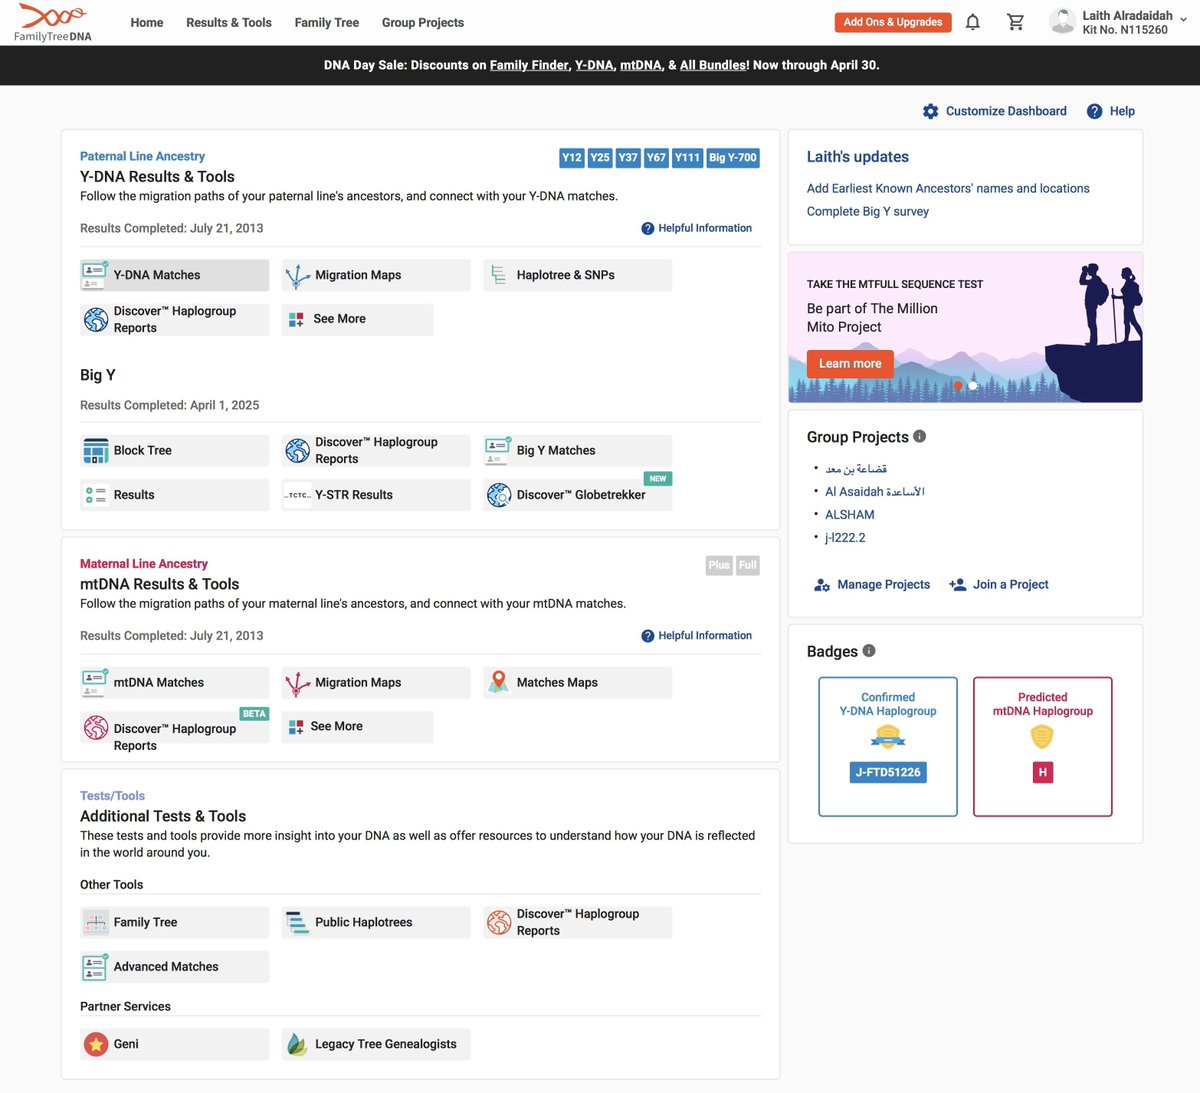The width and height of the screenshot is (1200, 1093).
Task: Open the Home menu
Action: click(x=147, y=22)
